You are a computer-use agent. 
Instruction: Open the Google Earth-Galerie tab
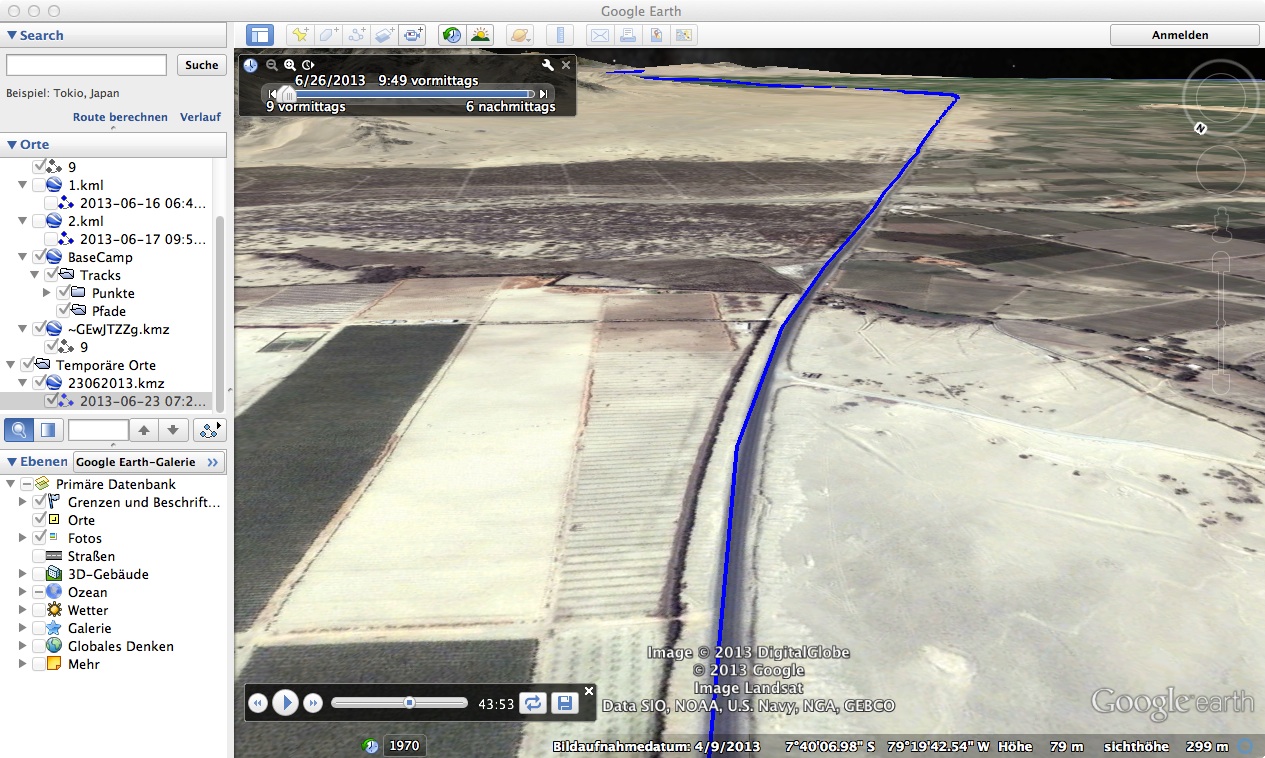tap(148, 462)
